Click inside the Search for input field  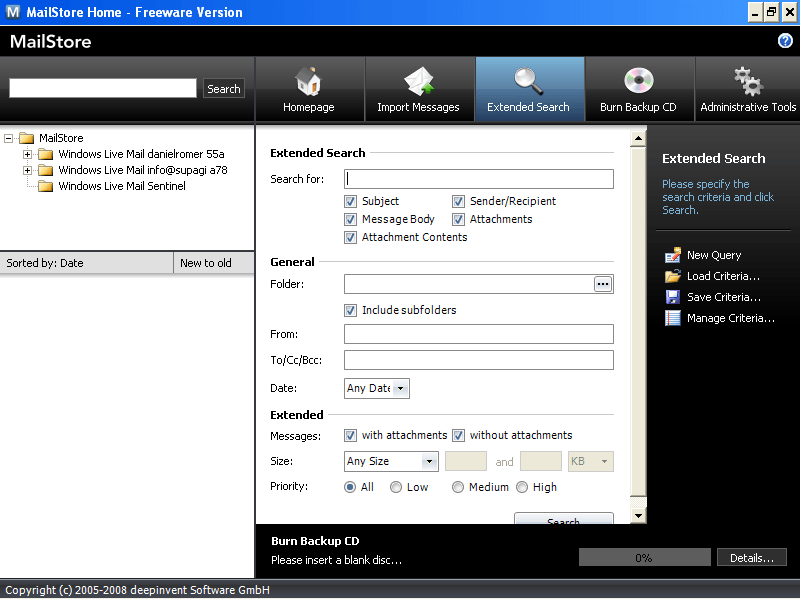coord(478,178)
